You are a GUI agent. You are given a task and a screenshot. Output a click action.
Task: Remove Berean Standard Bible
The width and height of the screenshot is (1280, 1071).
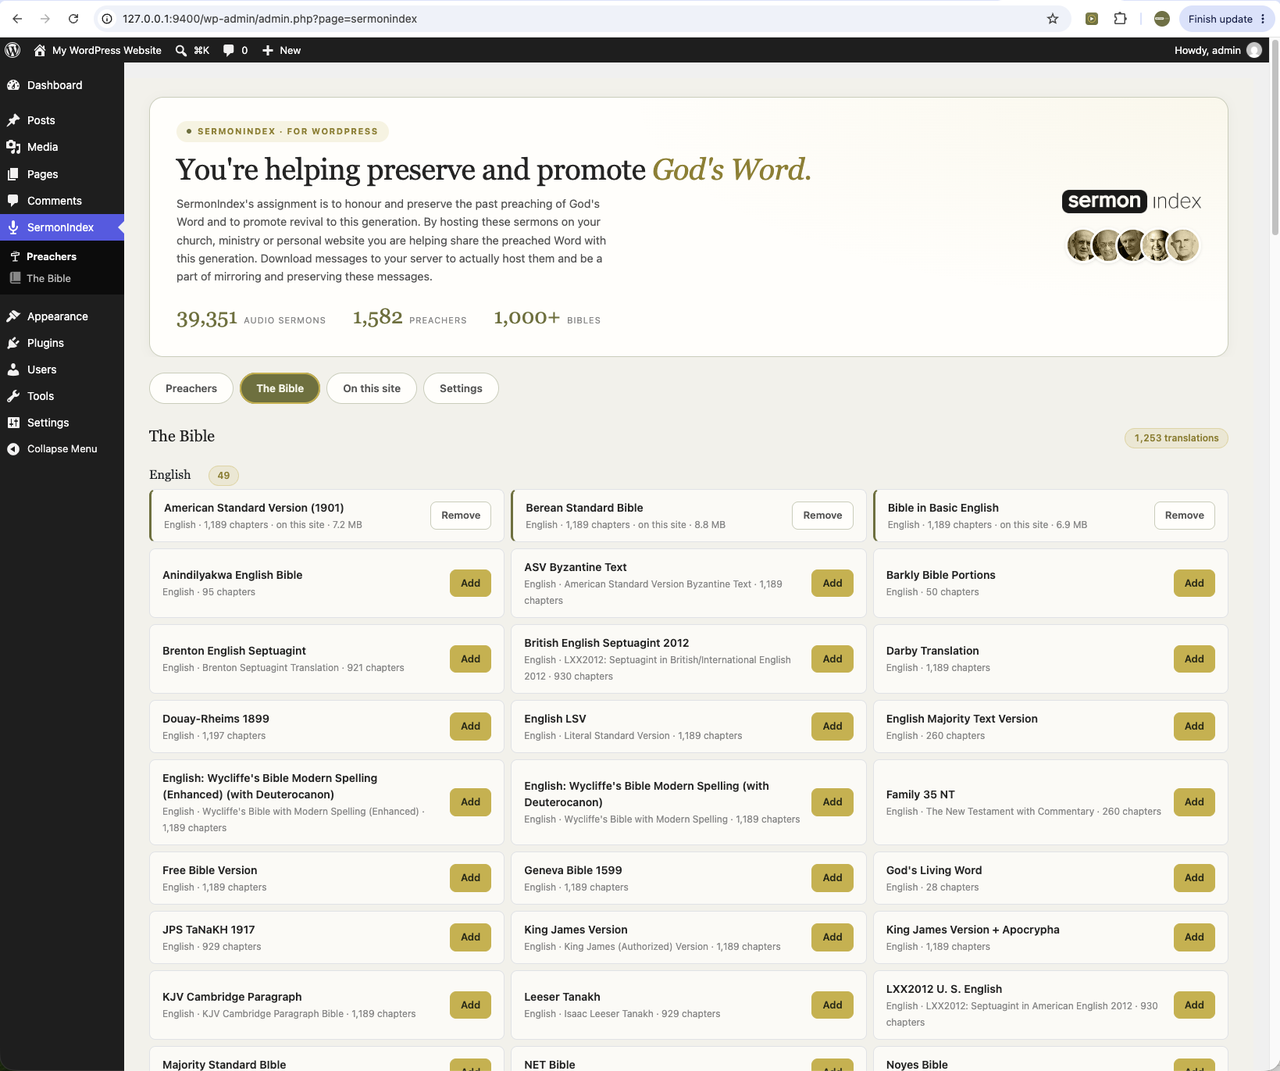tap(822, 515)
